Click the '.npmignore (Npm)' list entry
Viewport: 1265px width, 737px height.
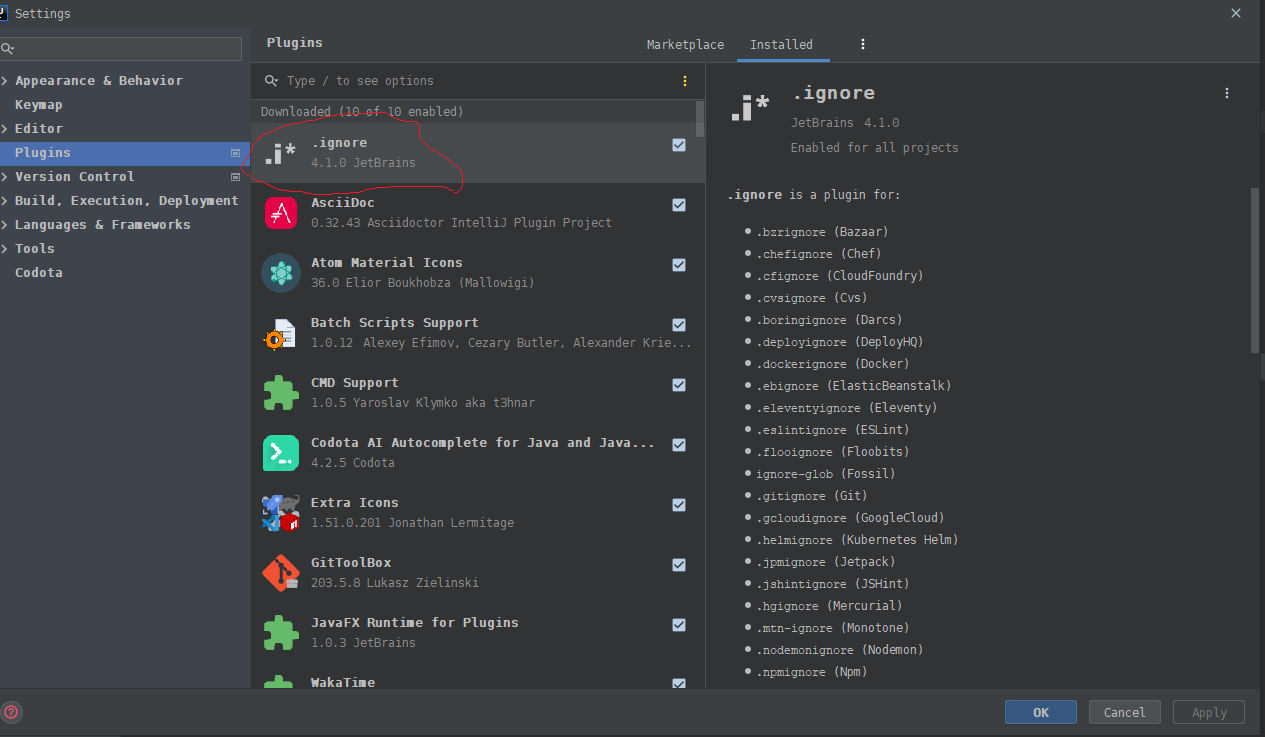[x=812, y=672]
